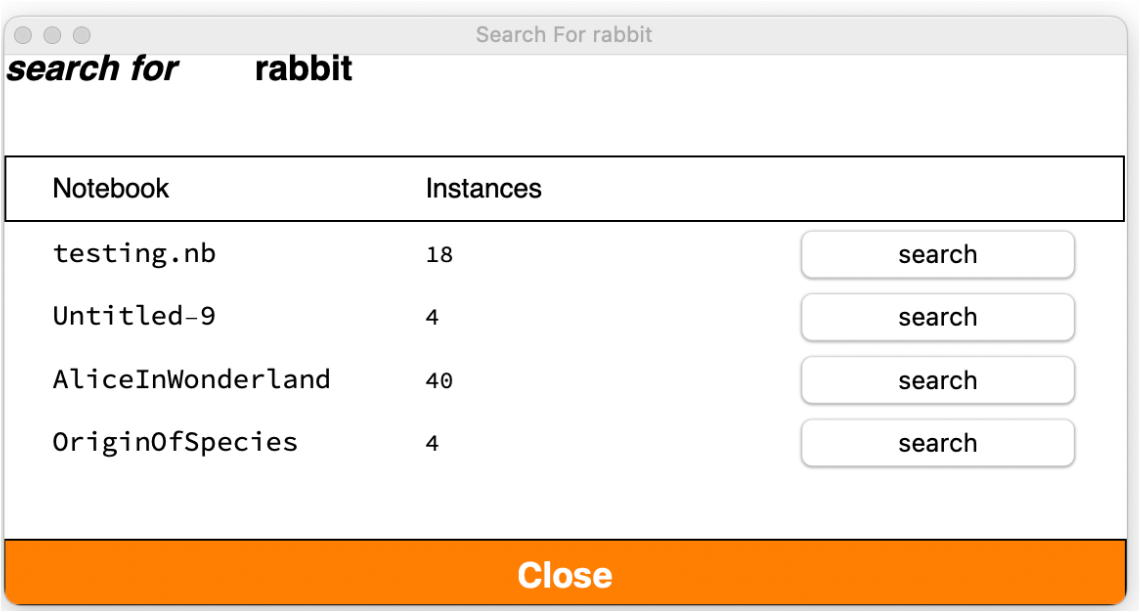Image resolution: width=1140 pixels, height=612 pixels.
Task: Click the window title 'Search For rabbit'
Action: coord(564,35)
